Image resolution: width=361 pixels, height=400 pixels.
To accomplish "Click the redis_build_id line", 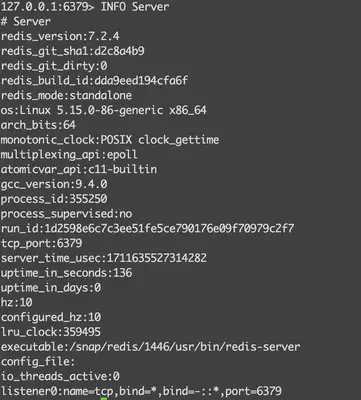I will point(94,81).
